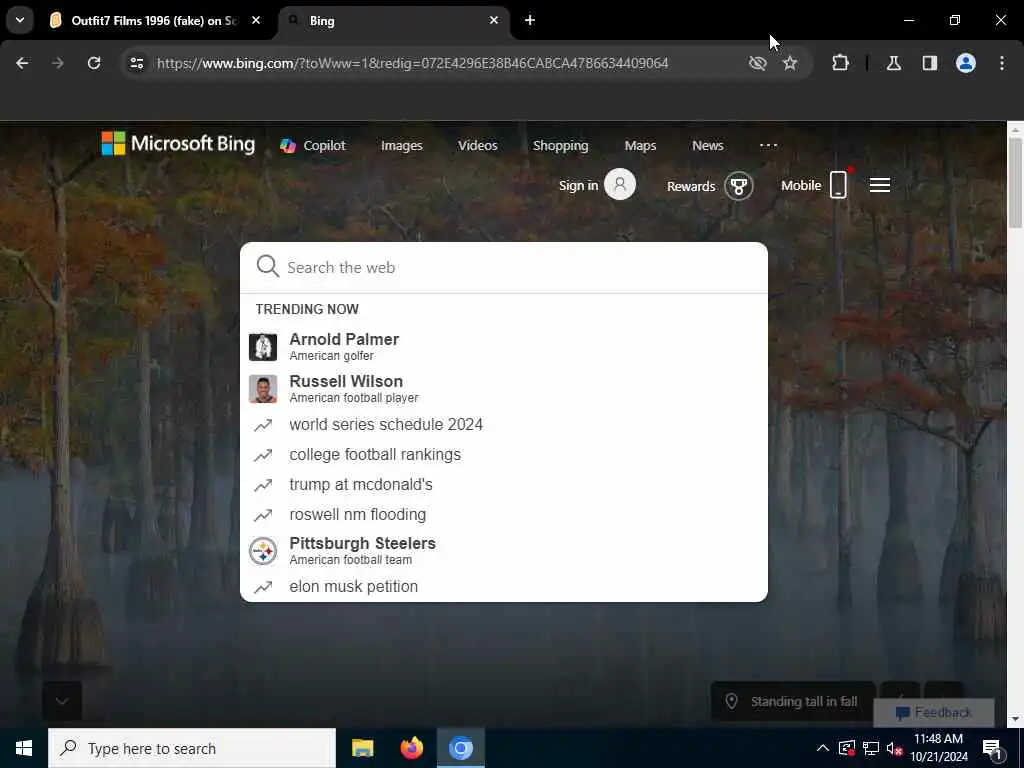Click the URL in the address bar

(412, 63)
